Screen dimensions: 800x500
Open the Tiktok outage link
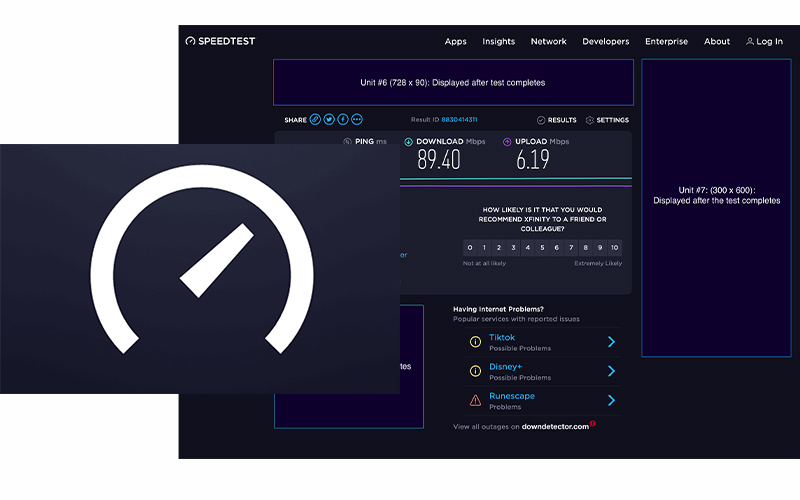coord(502,337)
